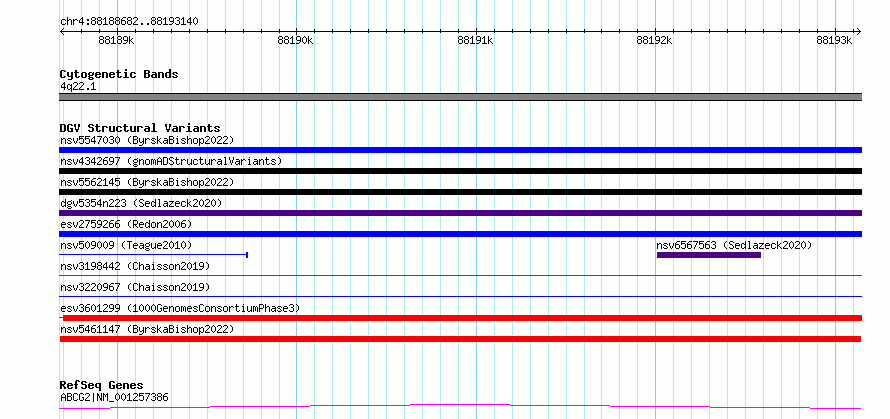
Task: Click the DGV Structural Variants track title
Action: (140, 128)
